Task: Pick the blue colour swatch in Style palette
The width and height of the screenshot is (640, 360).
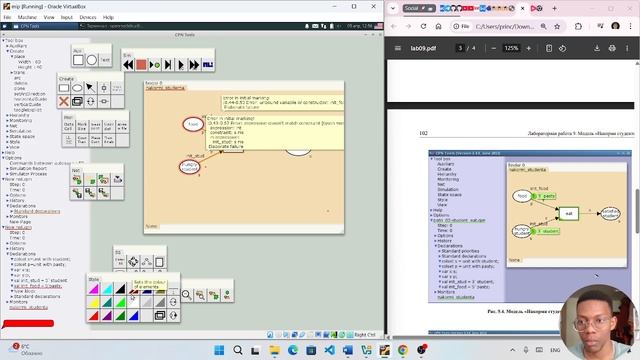Action: (x=133, y=316)
